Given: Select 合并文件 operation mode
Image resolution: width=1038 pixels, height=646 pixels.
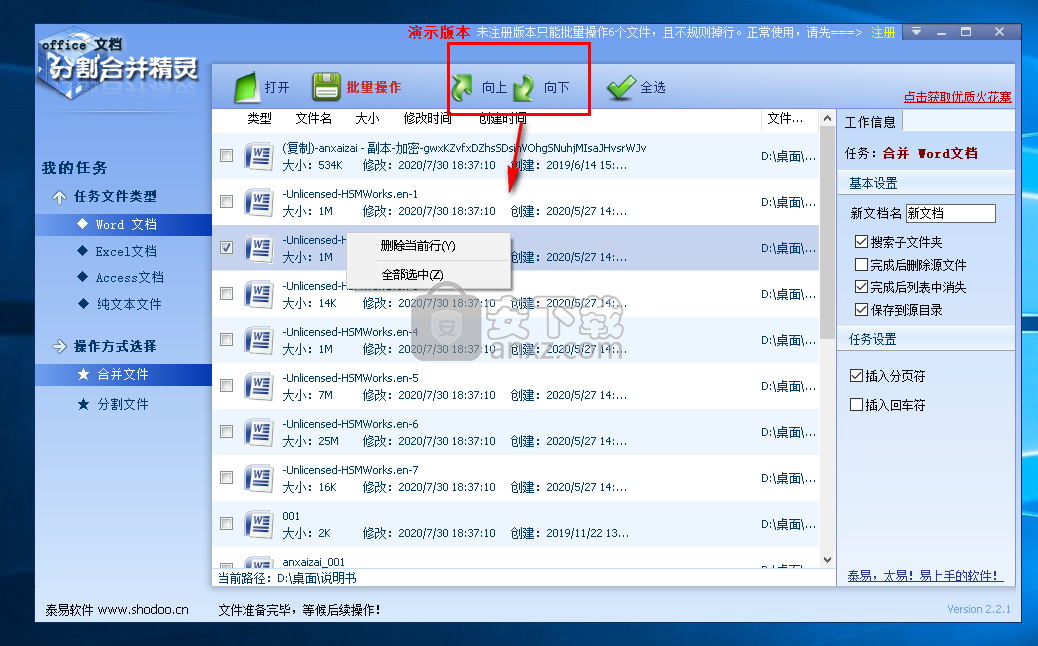Looking at the screenshot, I should click(123, 375).
